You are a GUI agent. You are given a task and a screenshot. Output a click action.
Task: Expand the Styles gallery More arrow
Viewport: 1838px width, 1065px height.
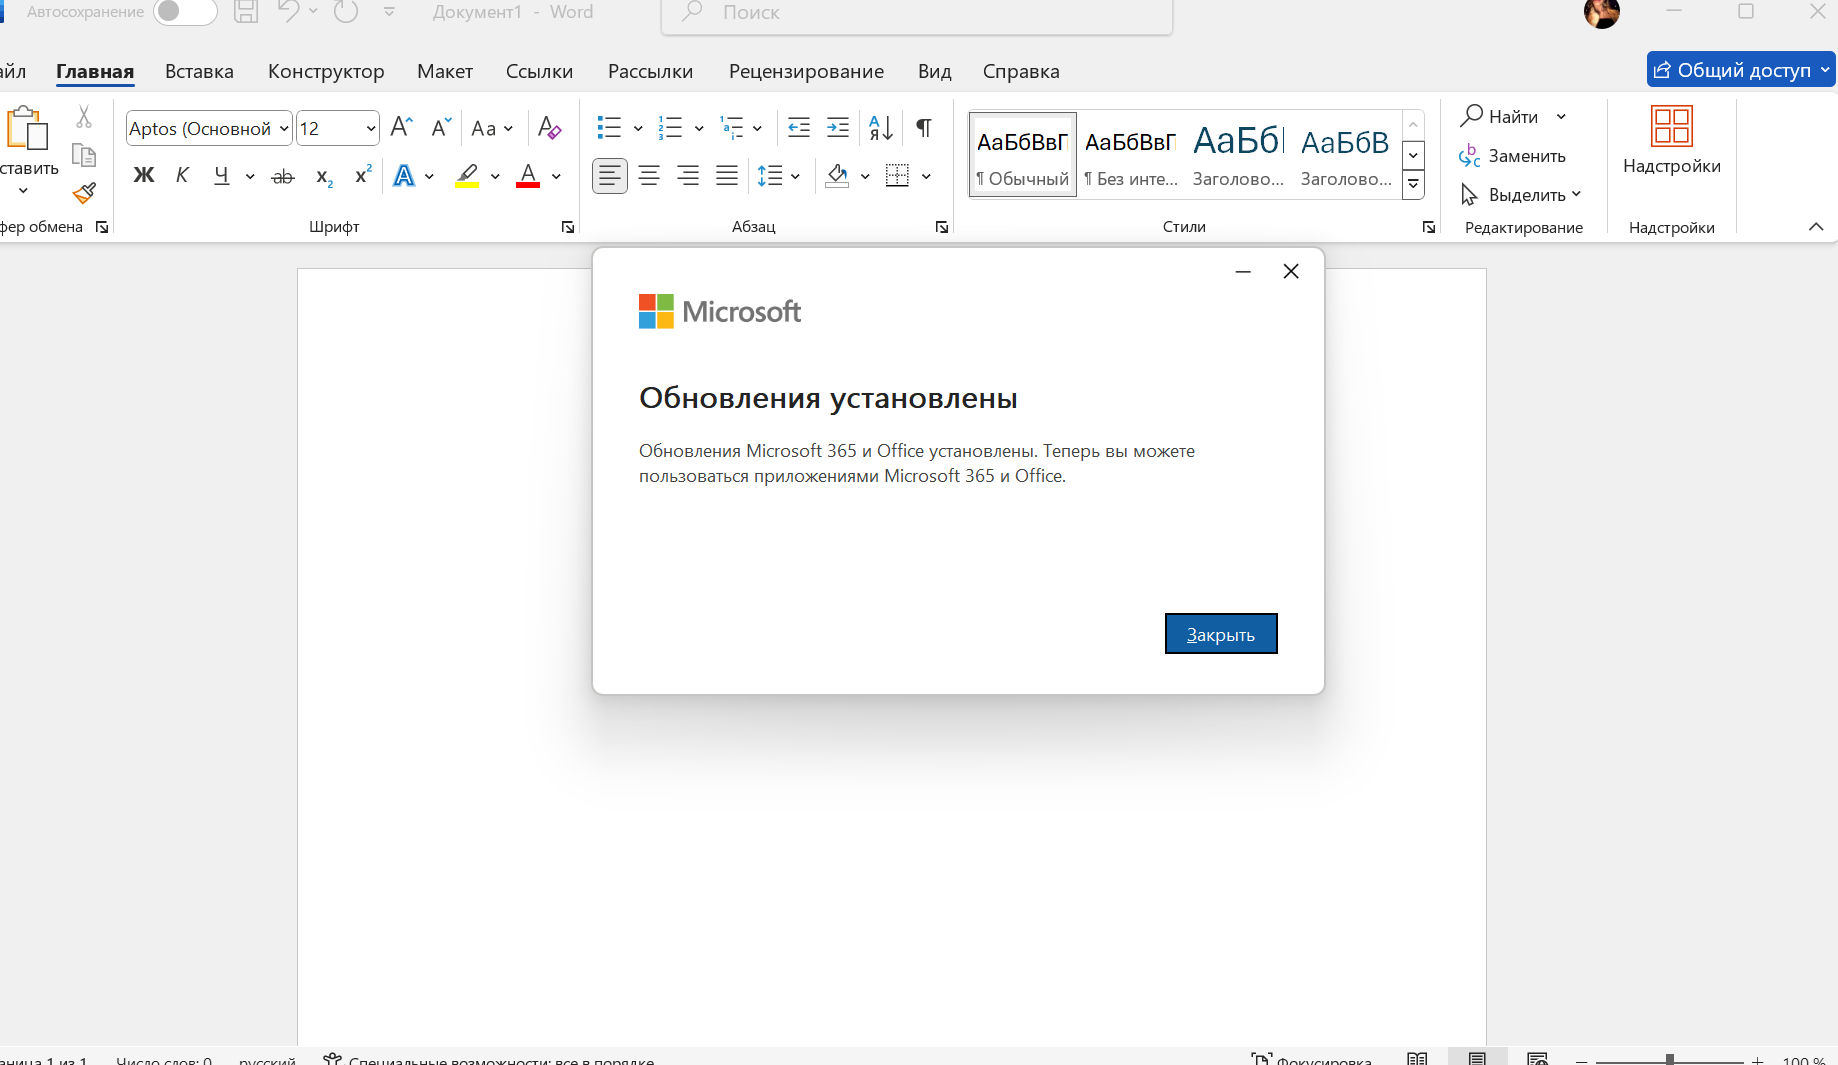(x=1414, y=184)
